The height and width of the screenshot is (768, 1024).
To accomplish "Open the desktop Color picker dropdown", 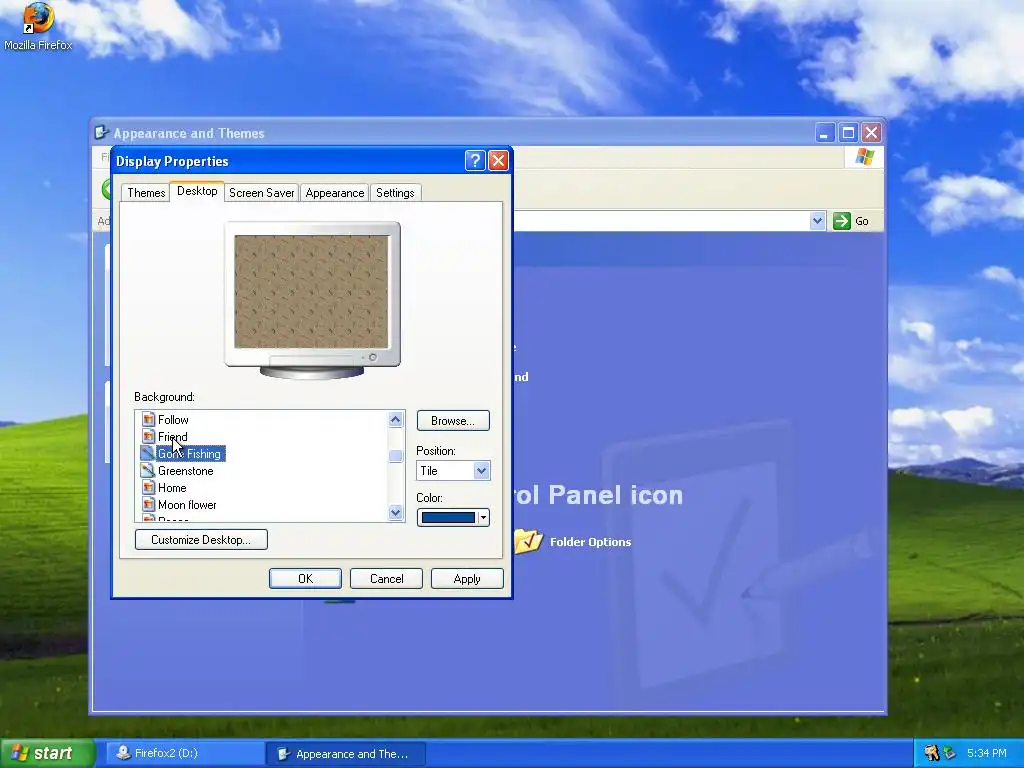I will 453,518.
